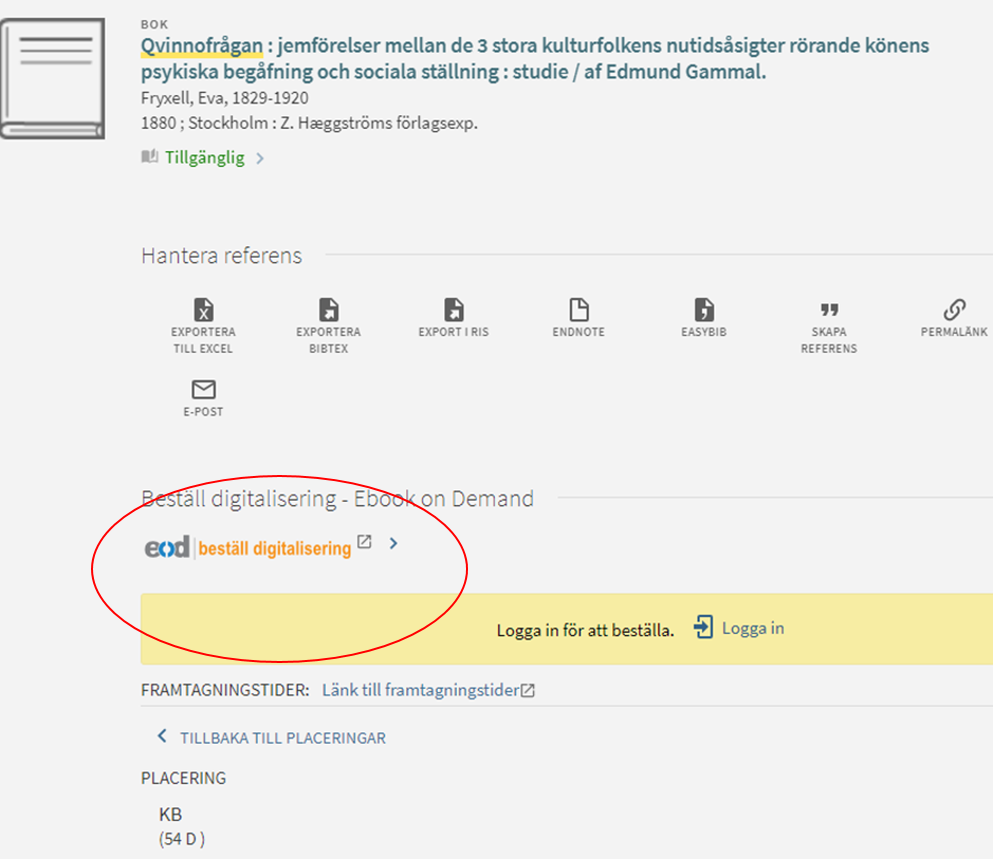Click the Logga in link

click(753, 628)
